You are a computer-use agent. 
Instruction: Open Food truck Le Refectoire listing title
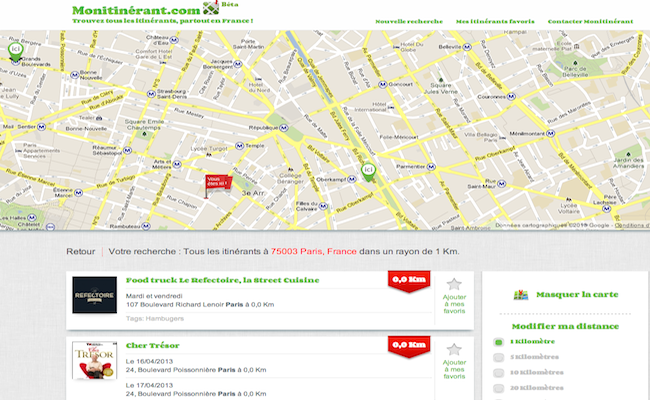click(x=223, y=280)
